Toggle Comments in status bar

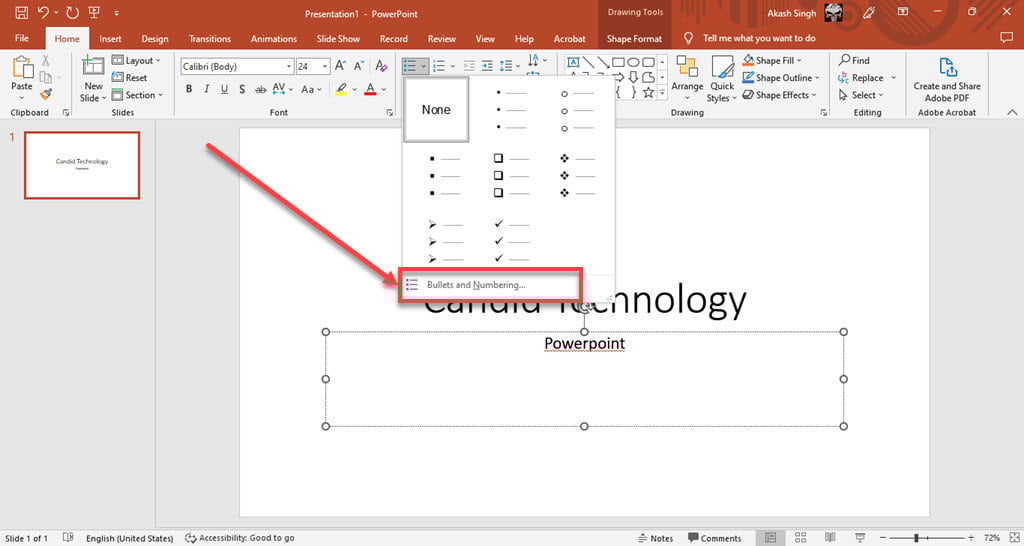tap(714, 538)
